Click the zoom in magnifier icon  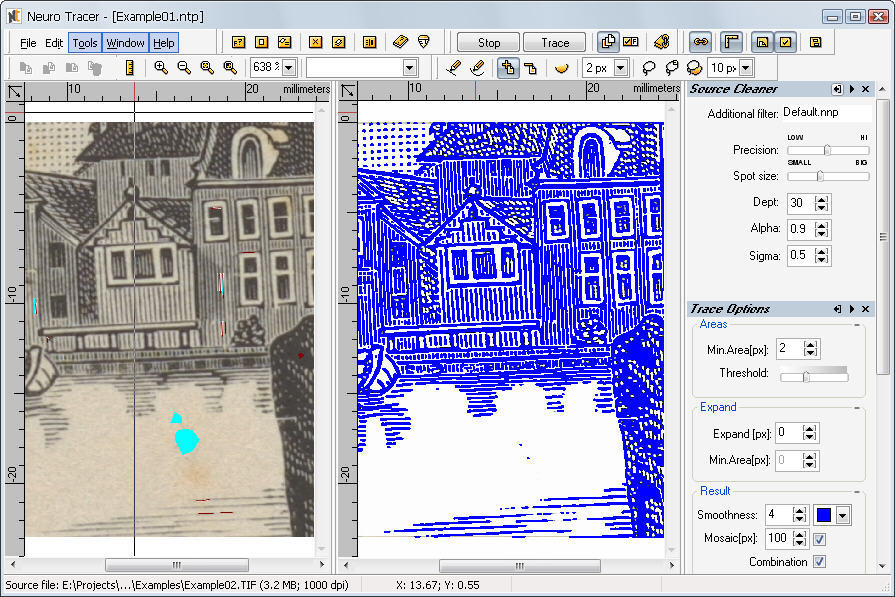point(161,67)
